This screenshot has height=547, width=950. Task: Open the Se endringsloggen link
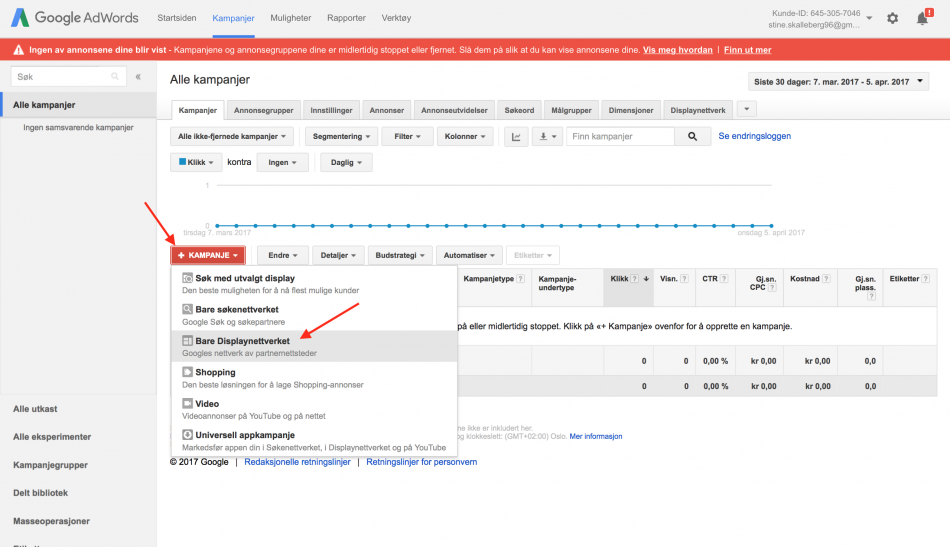point(754,136)
